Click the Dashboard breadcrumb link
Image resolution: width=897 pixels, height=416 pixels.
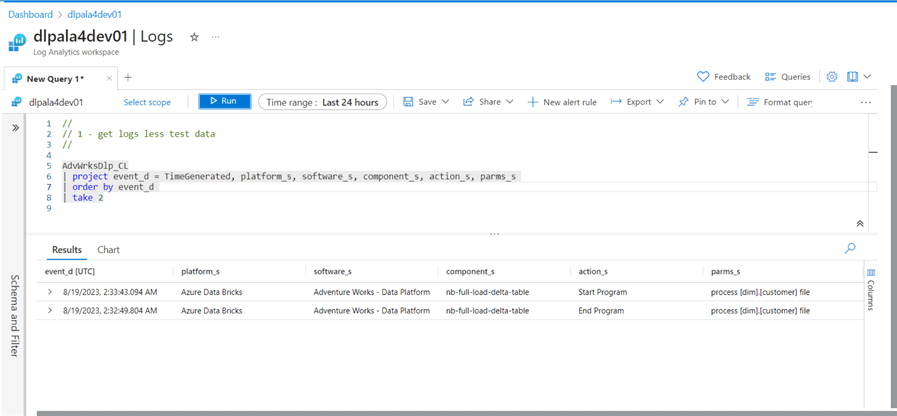(x=30, y=14)
